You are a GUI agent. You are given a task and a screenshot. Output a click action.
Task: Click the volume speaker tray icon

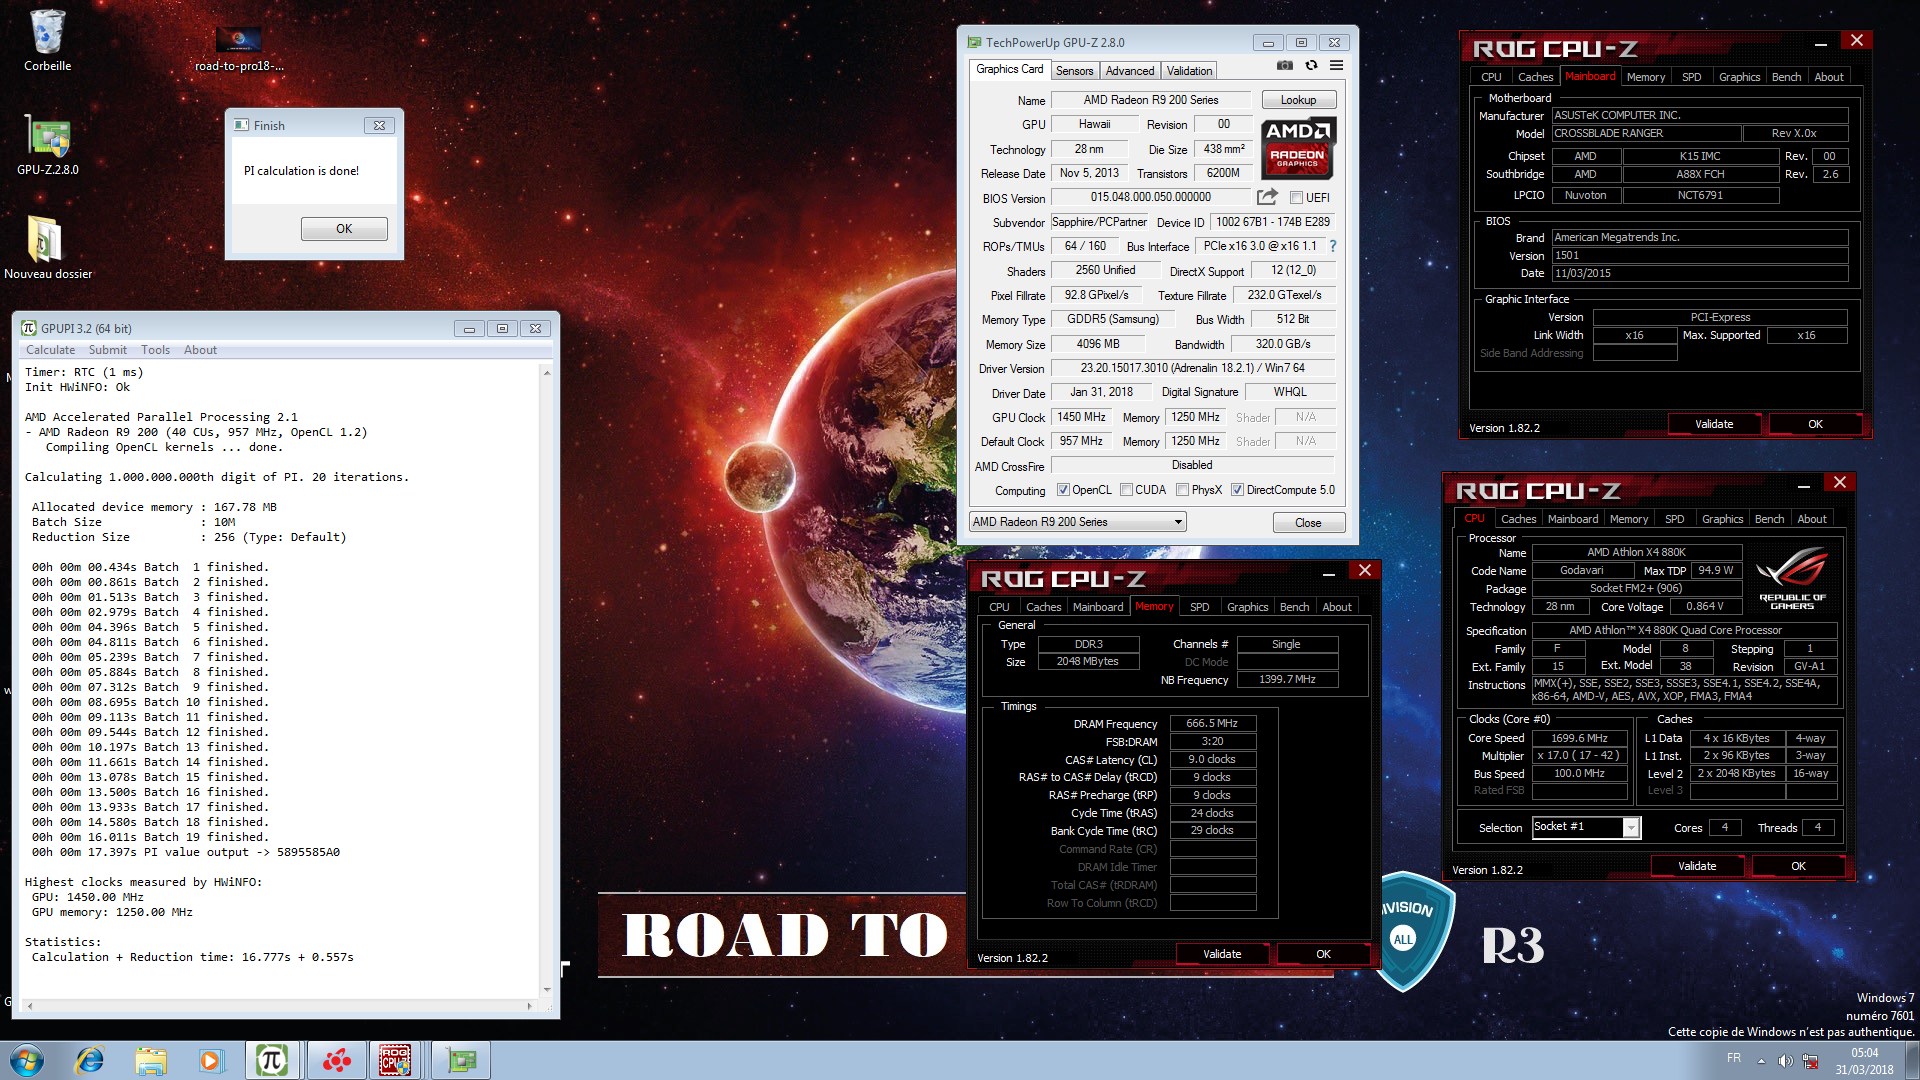(x=1785, y=1061)
